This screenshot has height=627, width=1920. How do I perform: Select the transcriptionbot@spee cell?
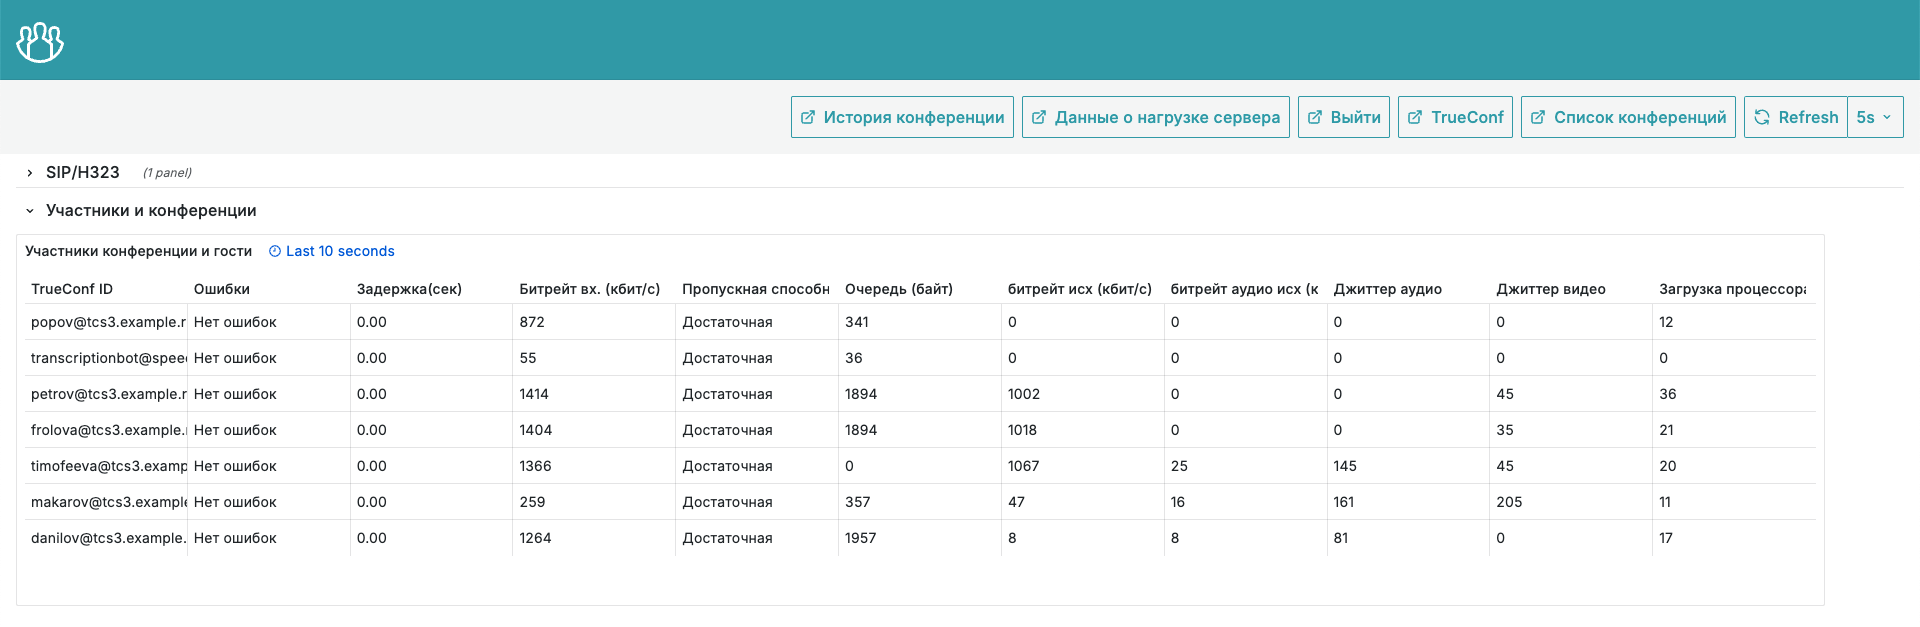click(x=108, y=358)
